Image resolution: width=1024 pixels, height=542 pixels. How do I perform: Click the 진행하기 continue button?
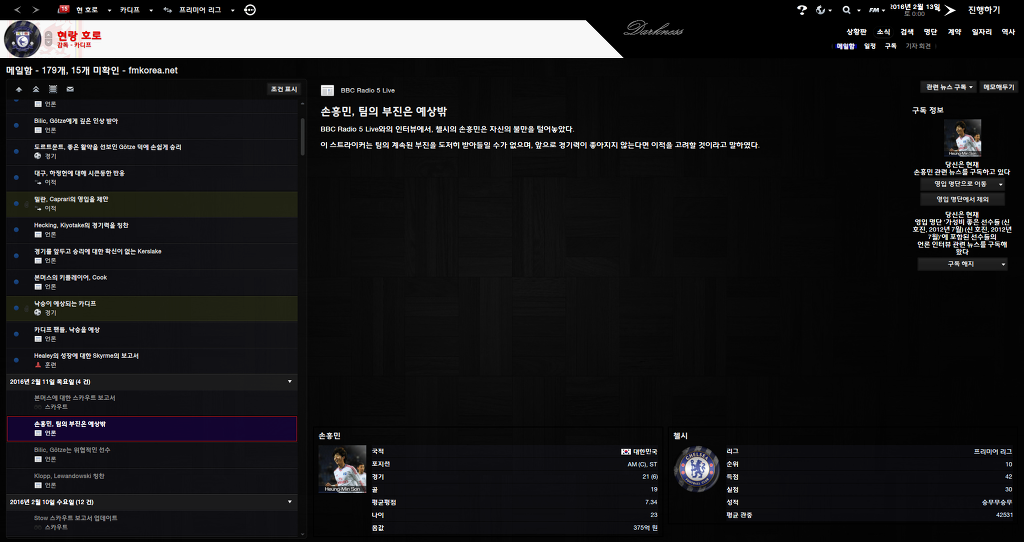984,10
